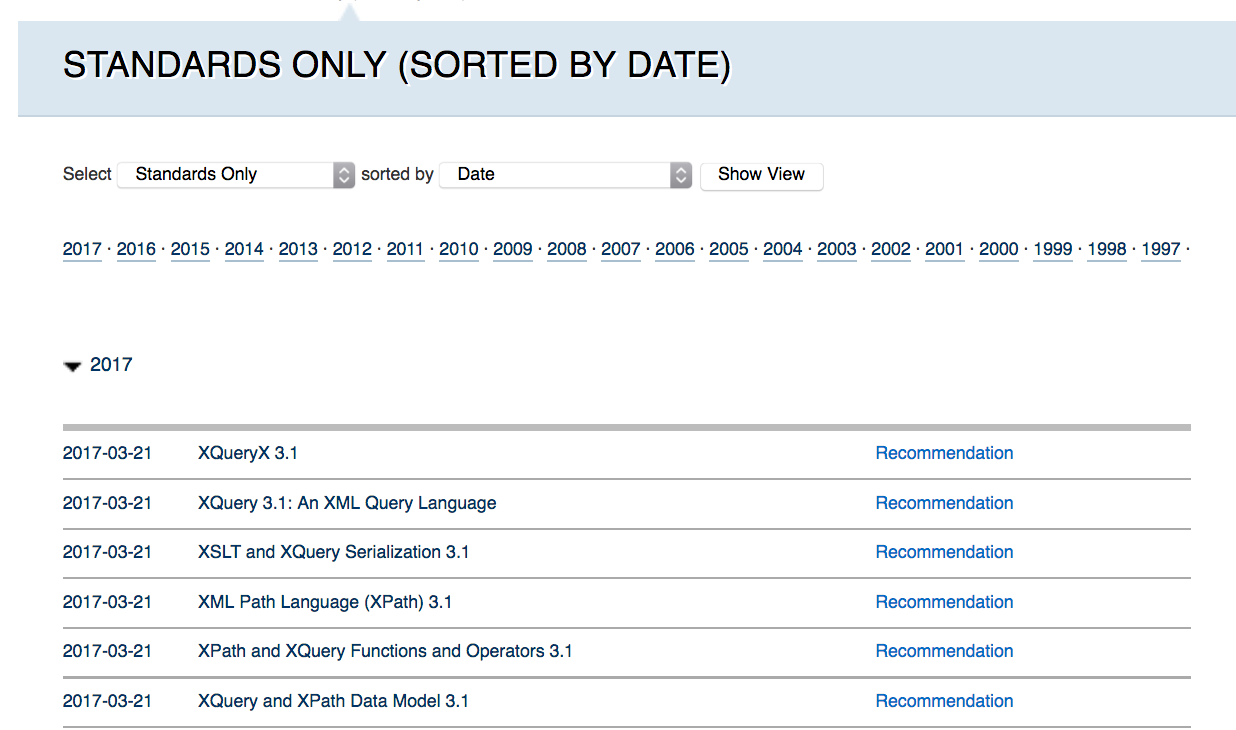1236x730 pixels.
Task: Jump to the 2010 year link
Action: (459, 249)
